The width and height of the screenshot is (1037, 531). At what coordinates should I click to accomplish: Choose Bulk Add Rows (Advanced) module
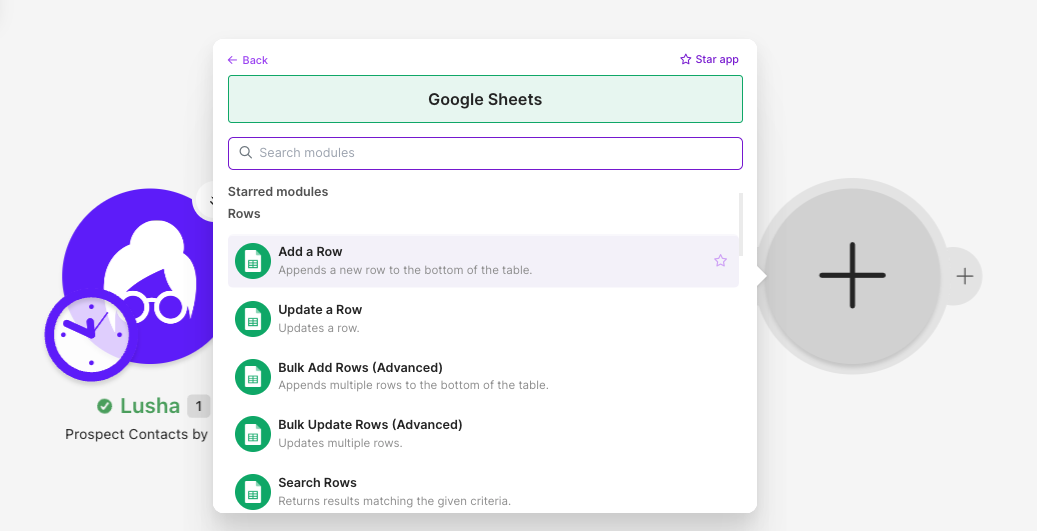click(x=483, y=376)
